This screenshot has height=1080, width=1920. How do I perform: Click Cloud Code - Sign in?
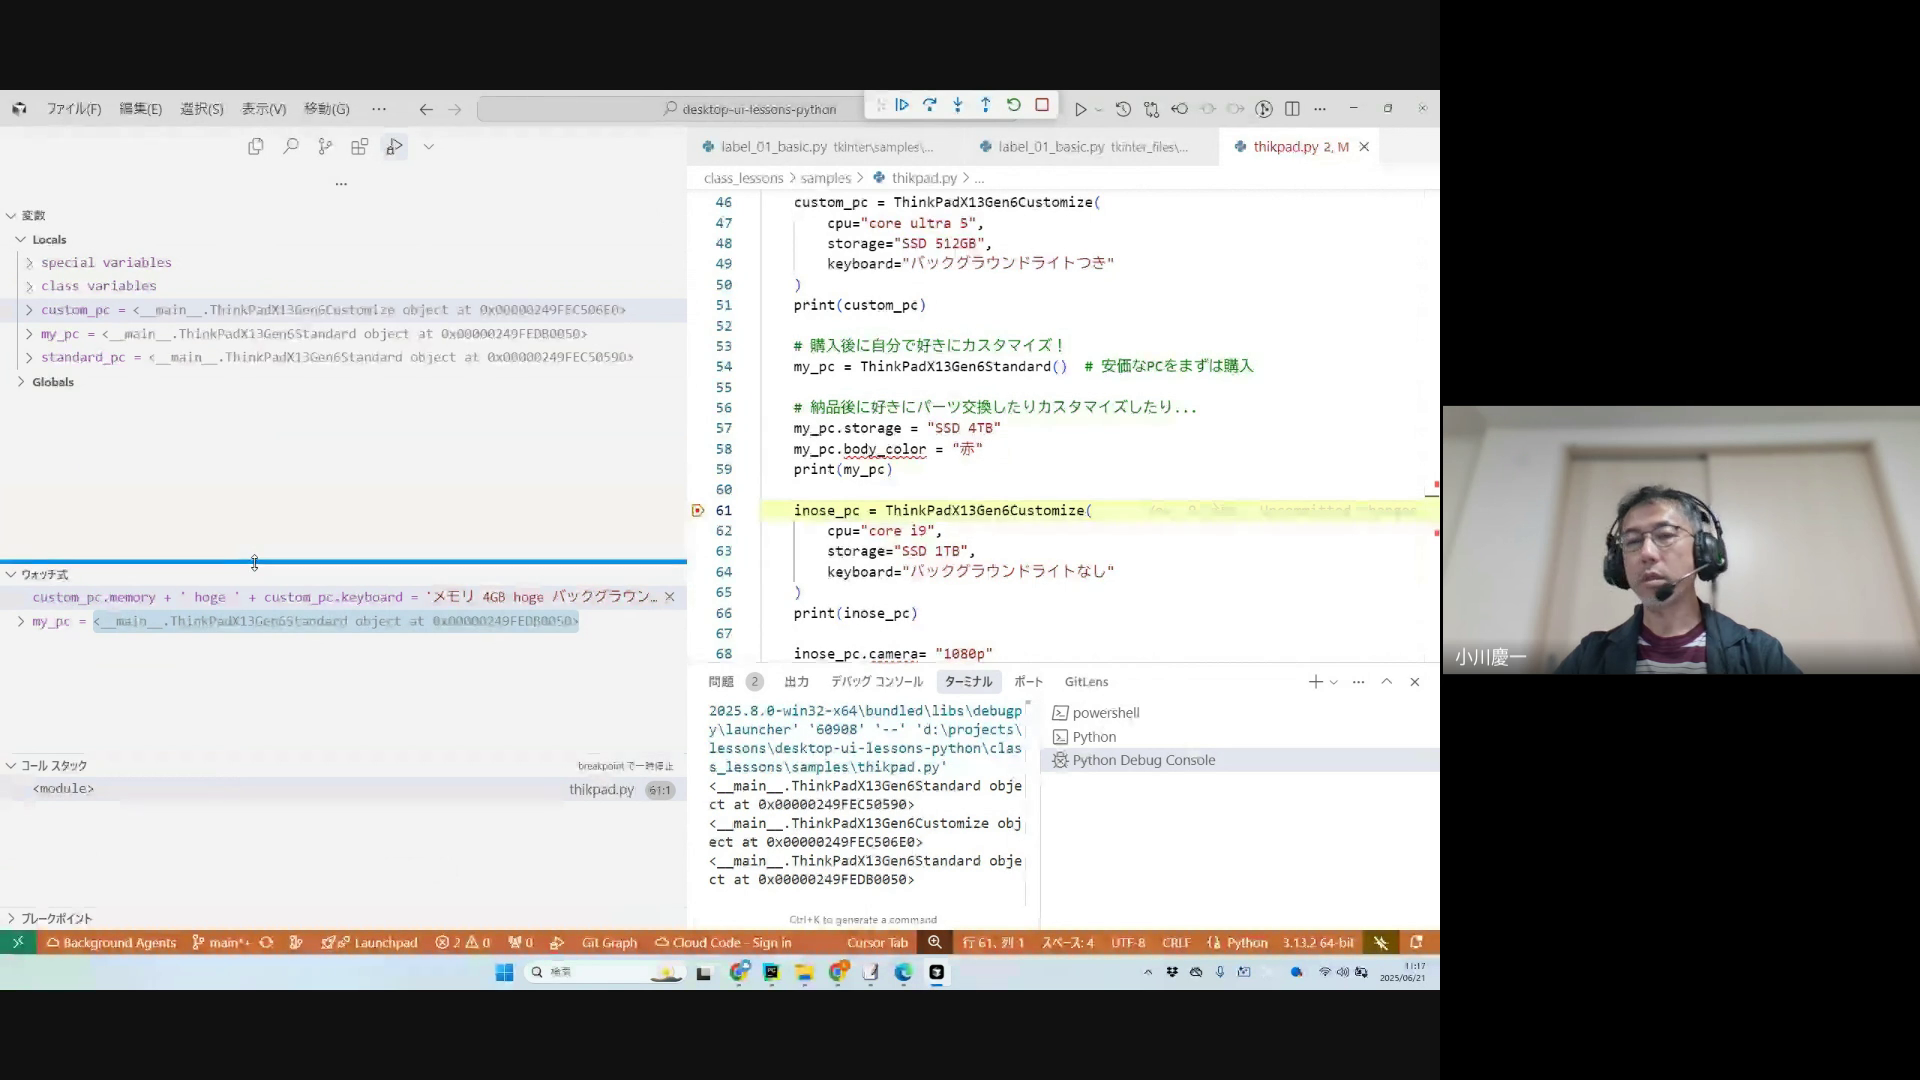(x=723, y=943)
